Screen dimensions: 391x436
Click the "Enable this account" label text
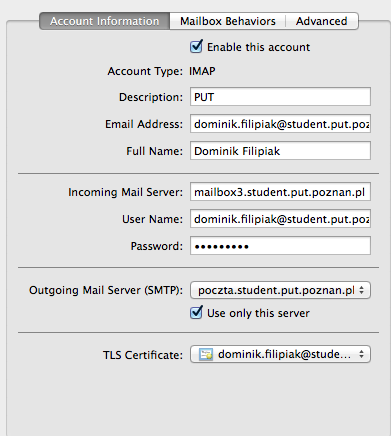click(259, 47)
